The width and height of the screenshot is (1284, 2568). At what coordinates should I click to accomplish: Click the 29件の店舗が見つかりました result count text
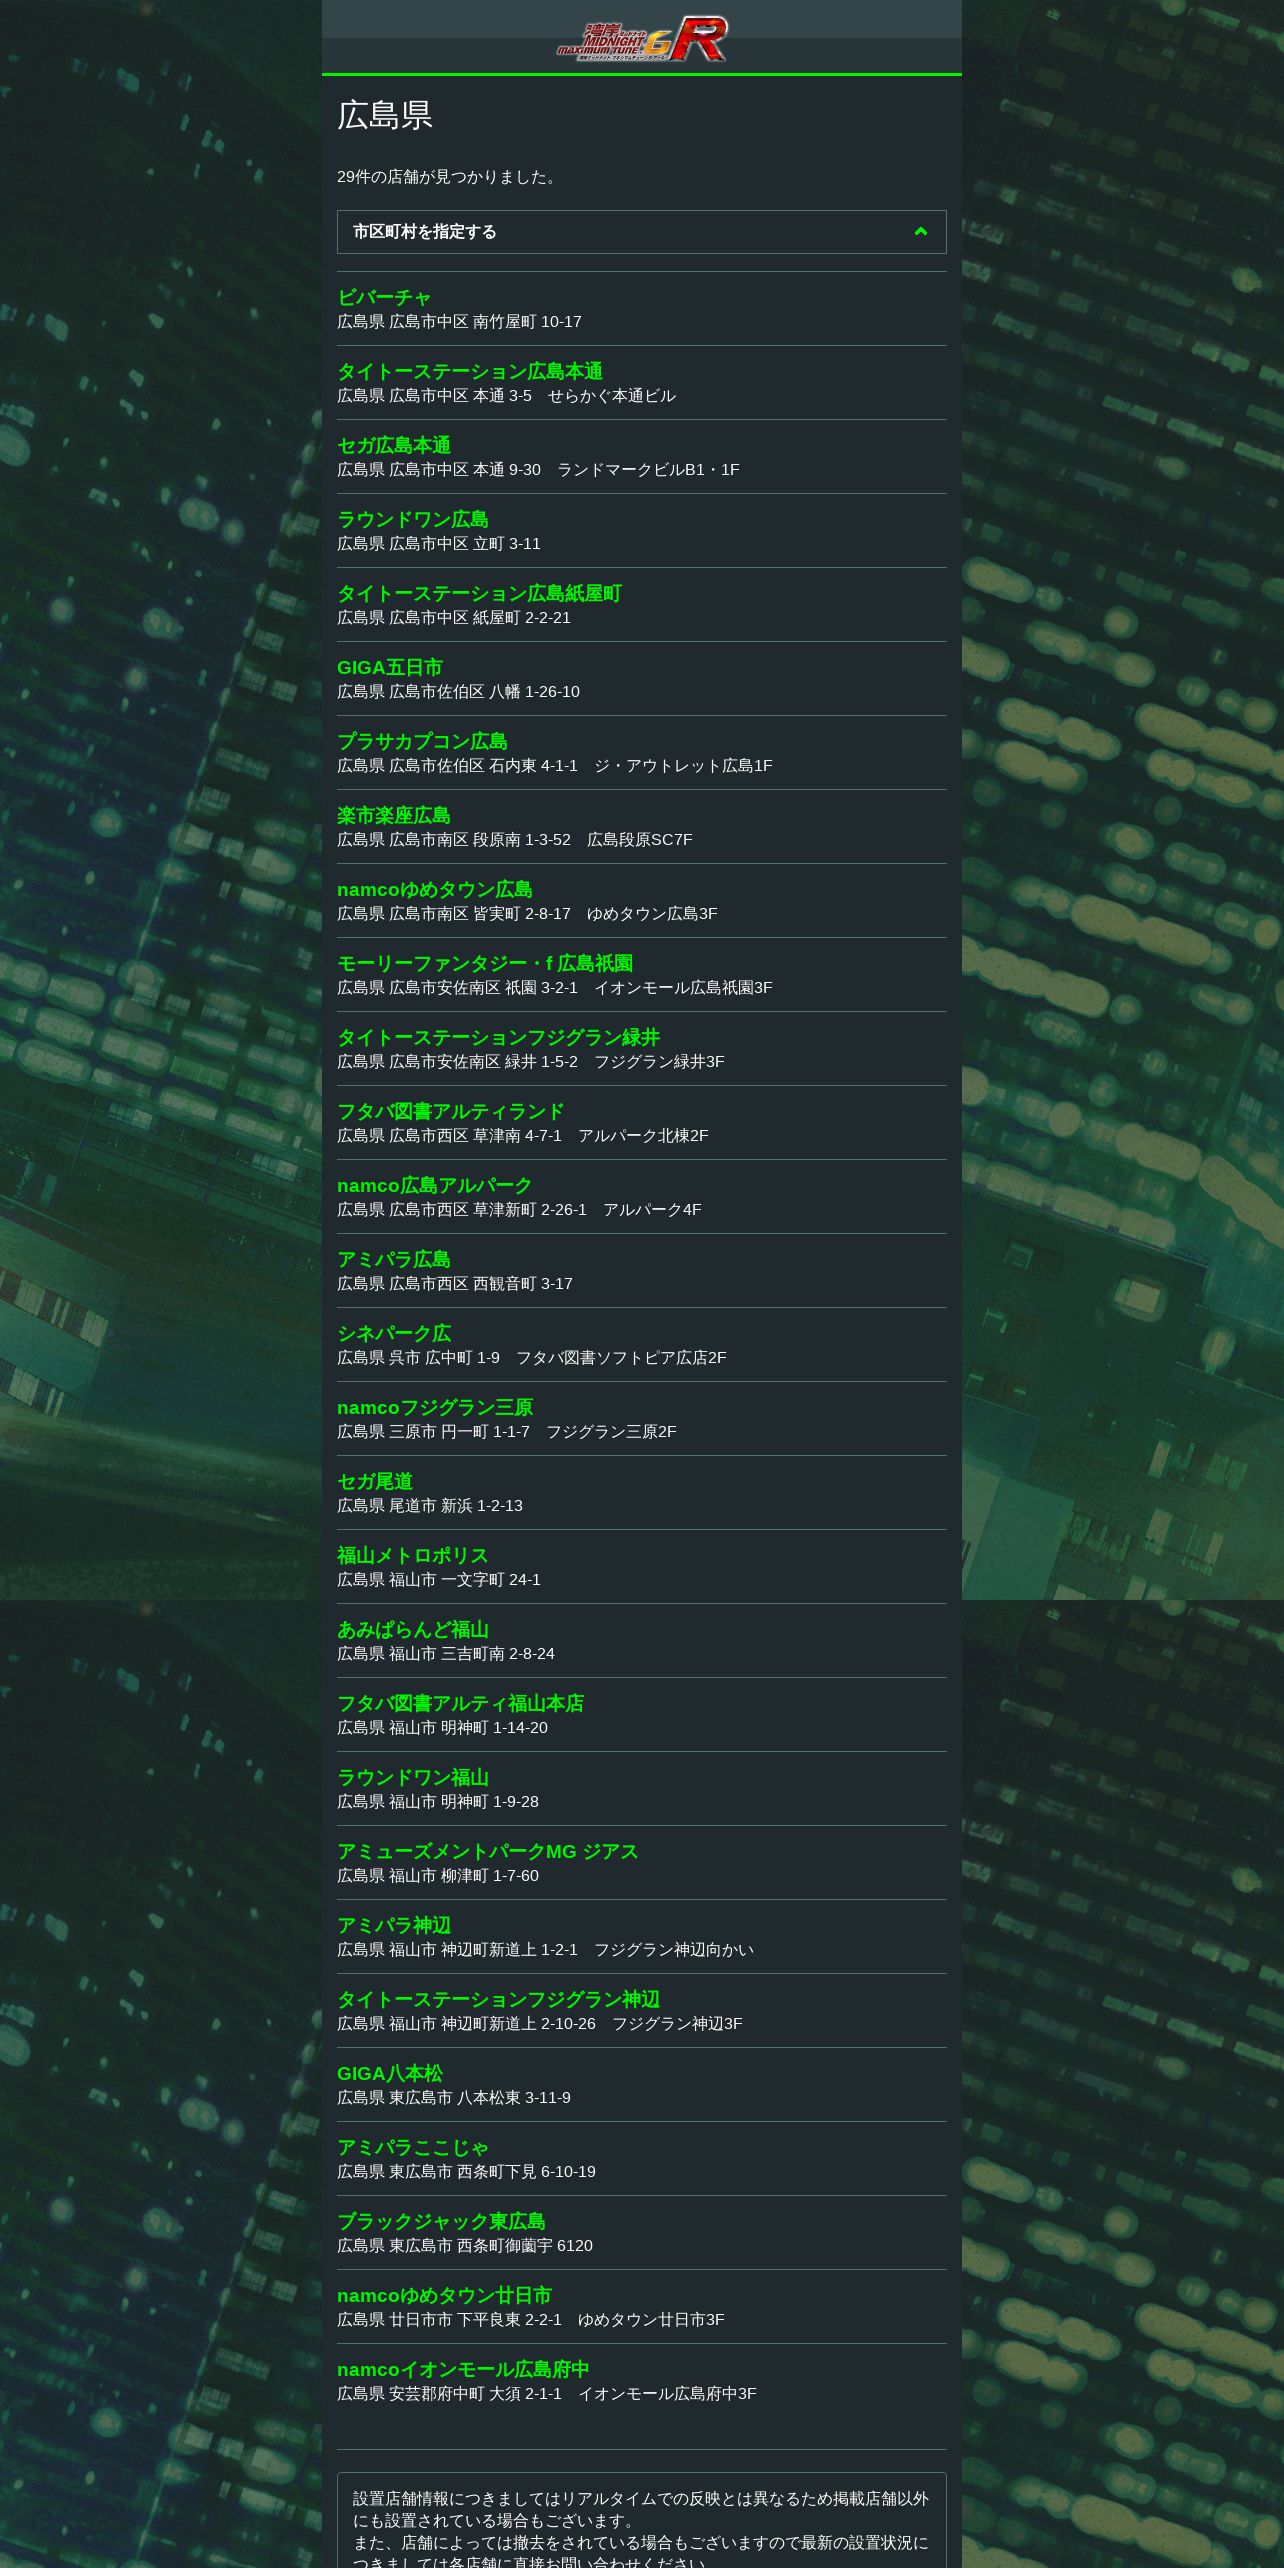coord(448,177)
